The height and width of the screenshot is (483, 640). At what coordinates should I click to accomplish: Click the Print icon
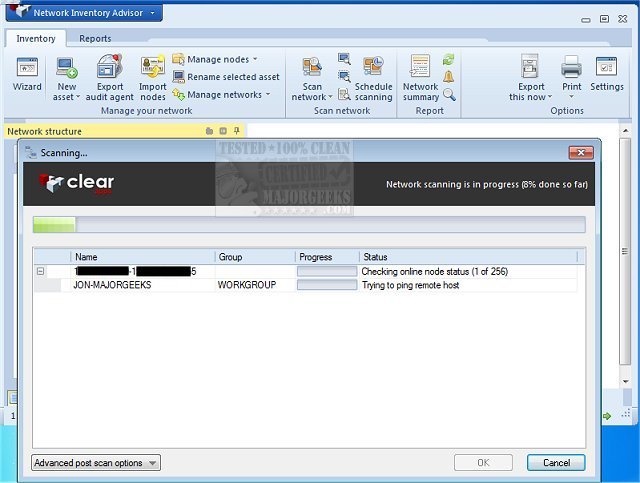[x=571, y=67]
